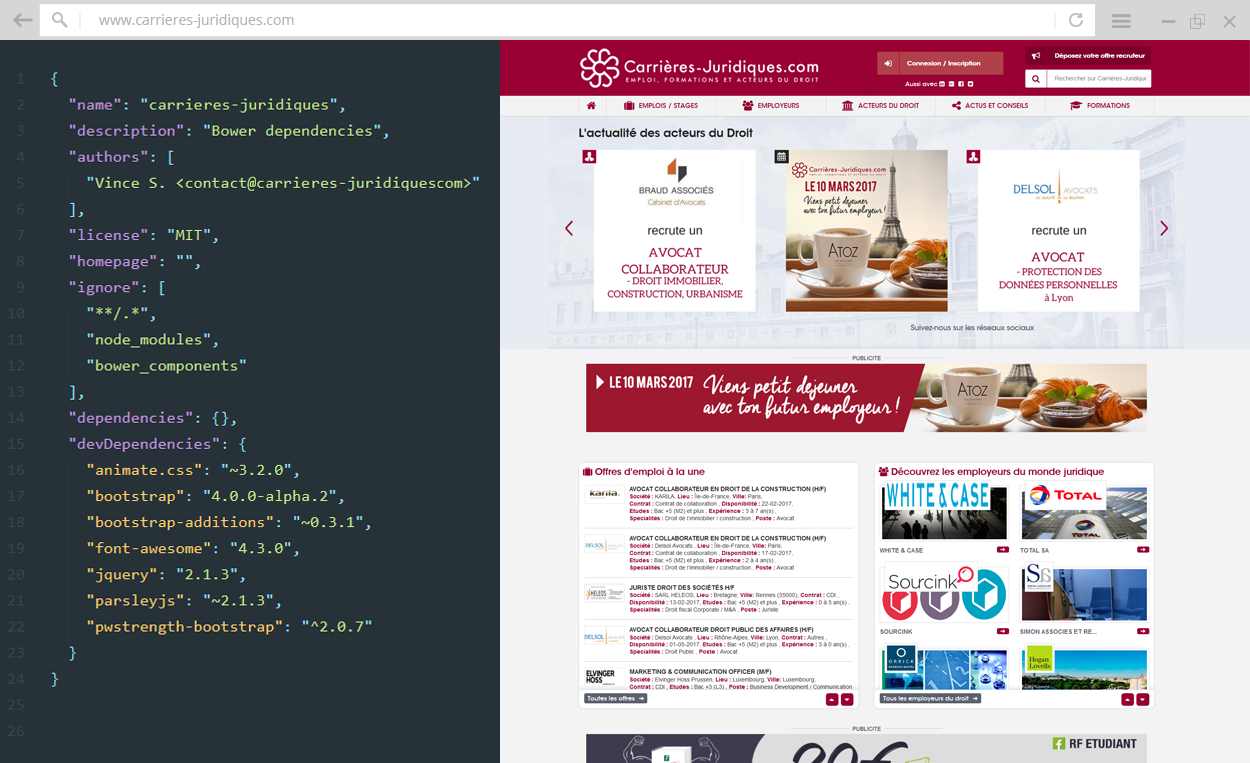Reload the page with refresh icon

(x=1076, y=20)
